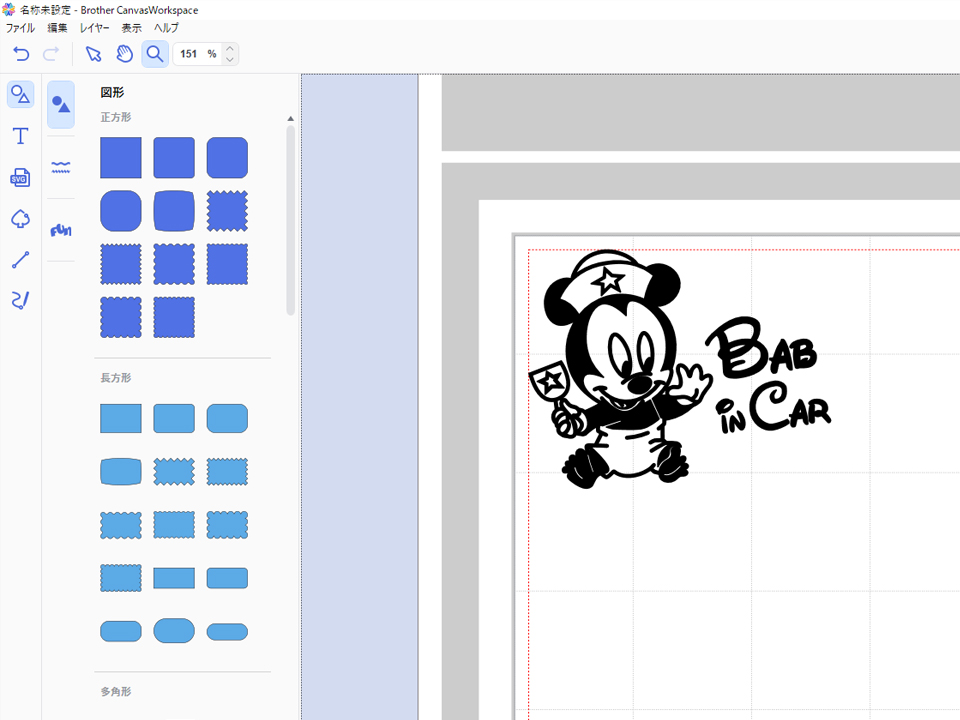Click the 多角形 section heading

tap(116, 691)
